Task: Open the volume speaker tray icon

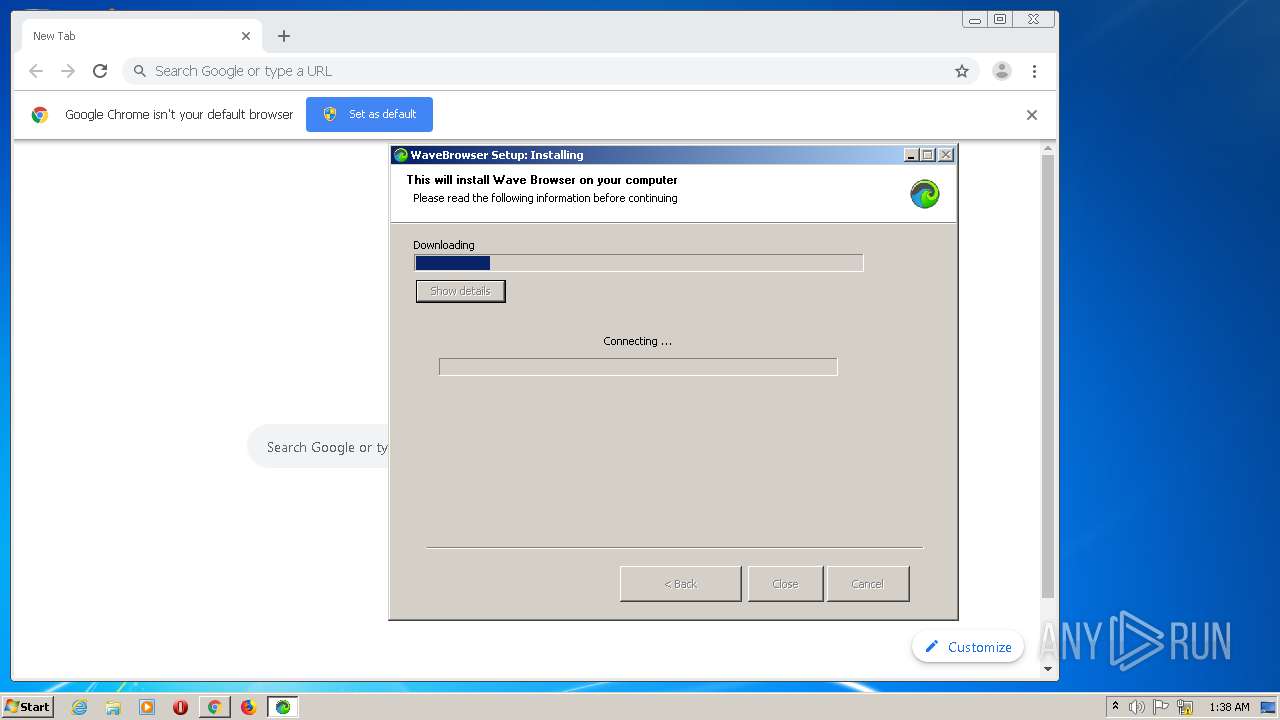Action: click(x=1137, y=707)
